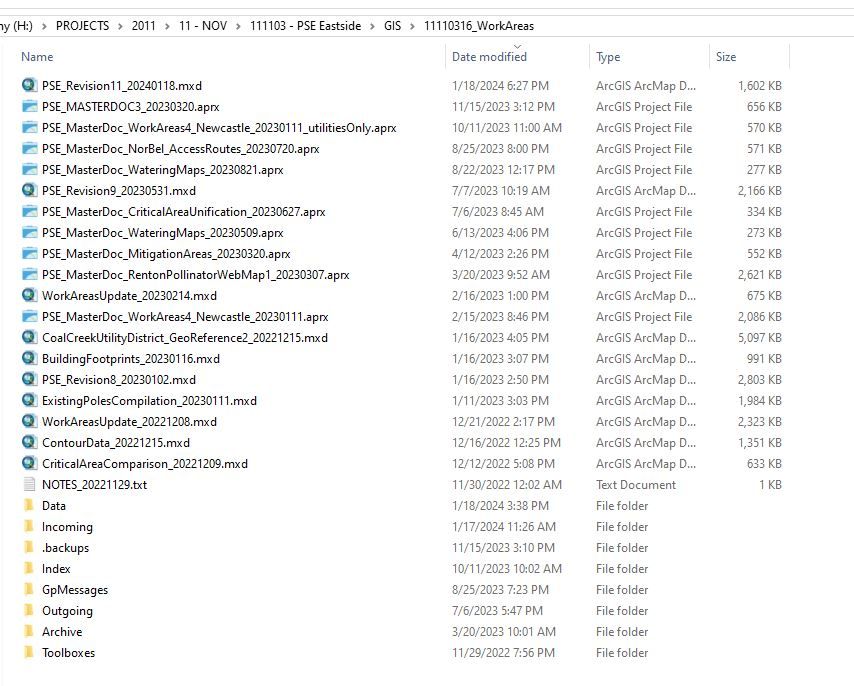Viewport: 854px width, 686px height.
Task: Click the PSE_Revision11_20240118.mxd file name
Action: coord(121,85)
